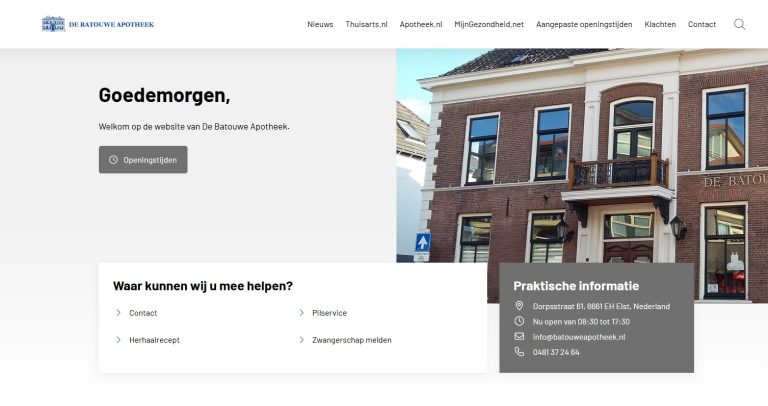This screenshot has height=406, width=768.
Task: Click the map pin address icon
Action: coord(519,306)
